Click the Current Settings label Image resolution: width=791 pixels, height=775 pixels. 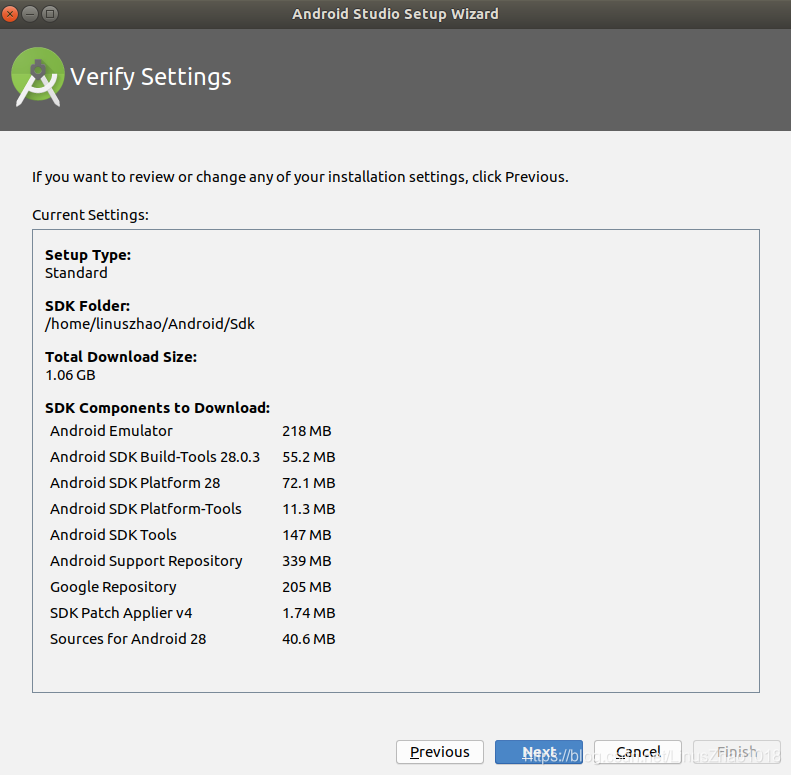point(90,215)
